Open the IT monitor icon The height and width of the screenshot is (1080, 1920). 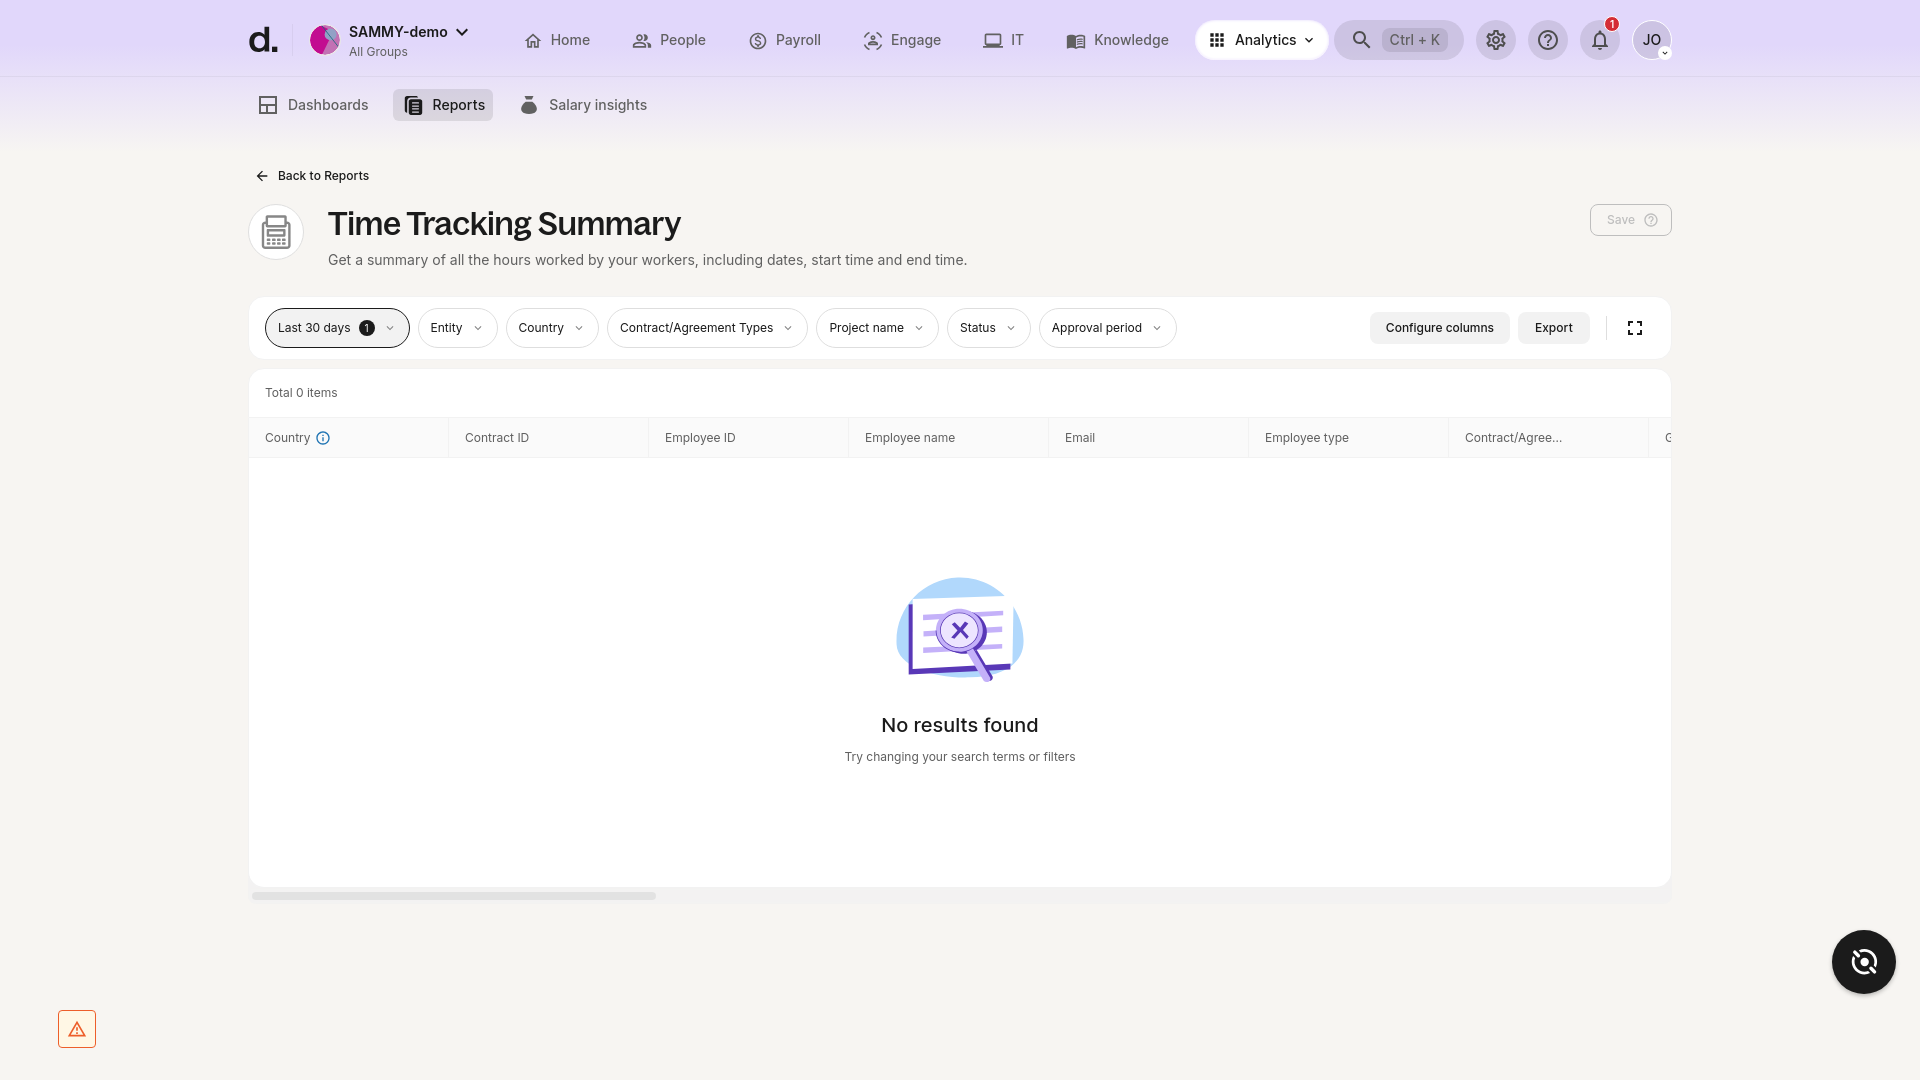(991, 40)
